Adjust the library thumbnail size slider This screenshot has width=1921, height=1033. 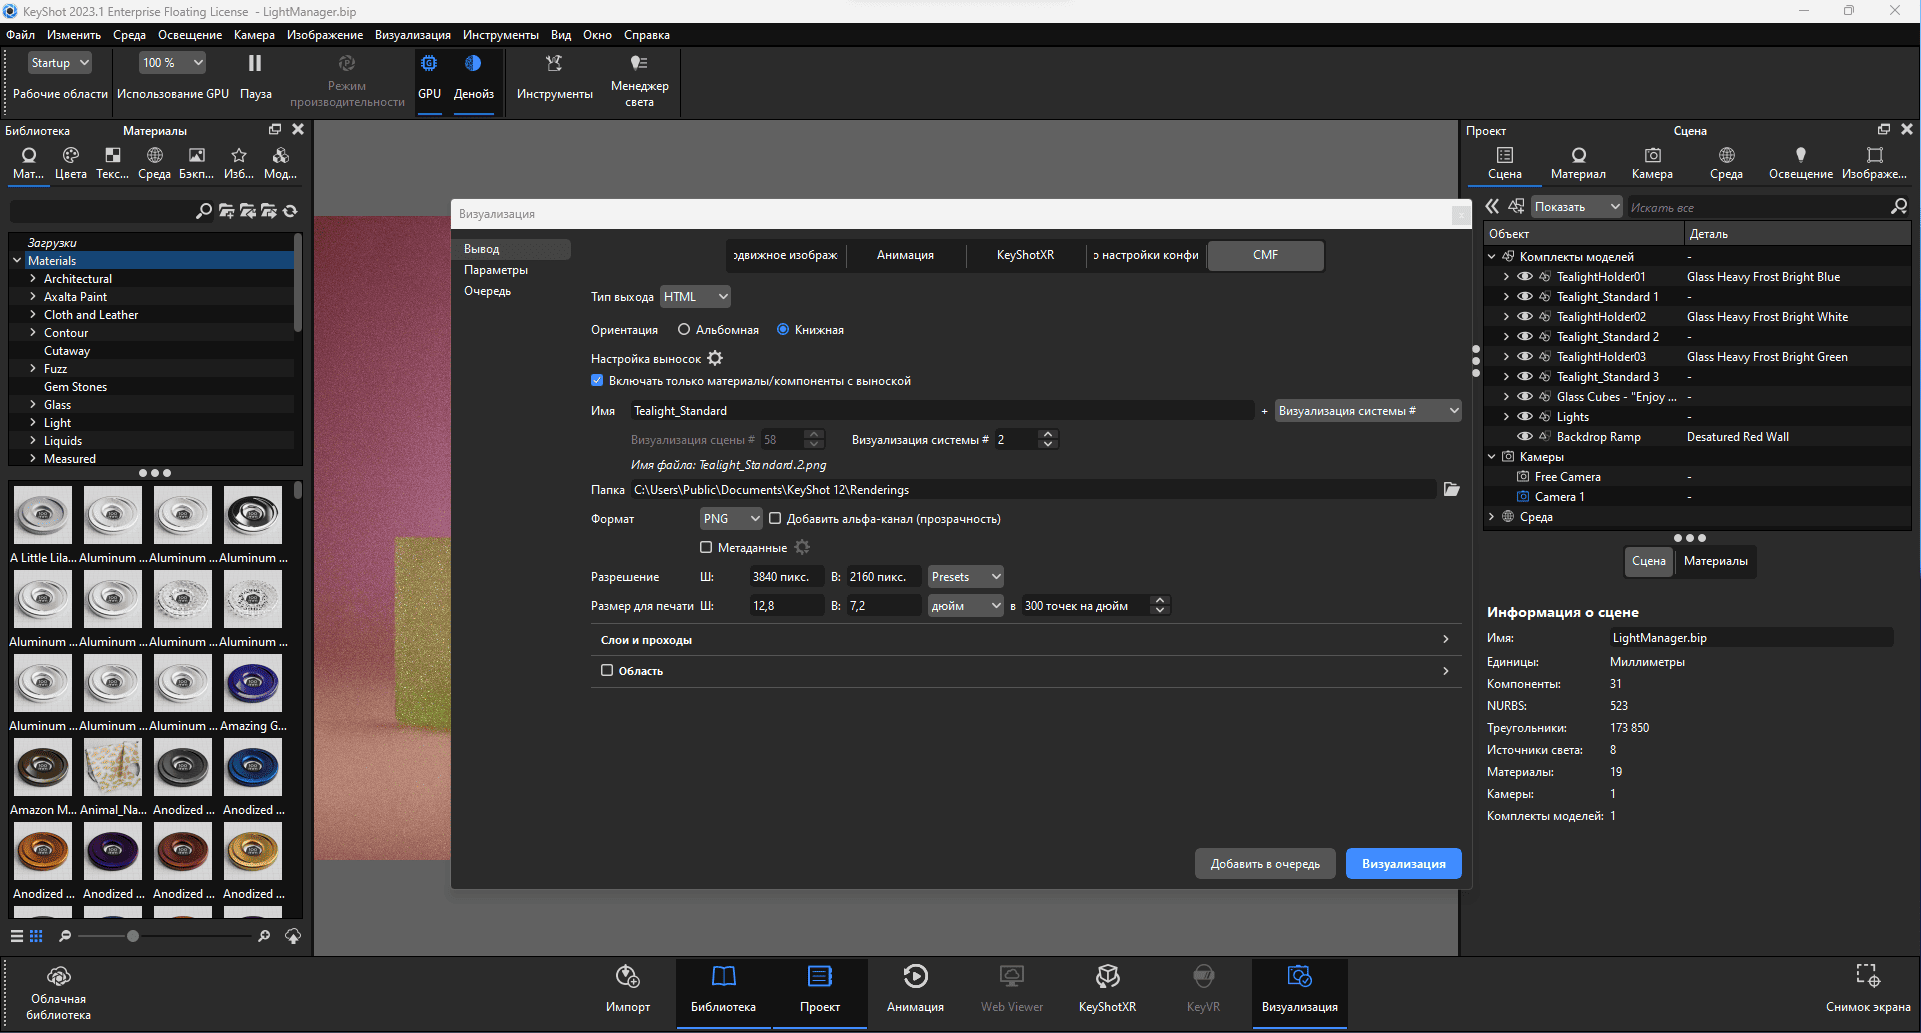tap(132, 936)
